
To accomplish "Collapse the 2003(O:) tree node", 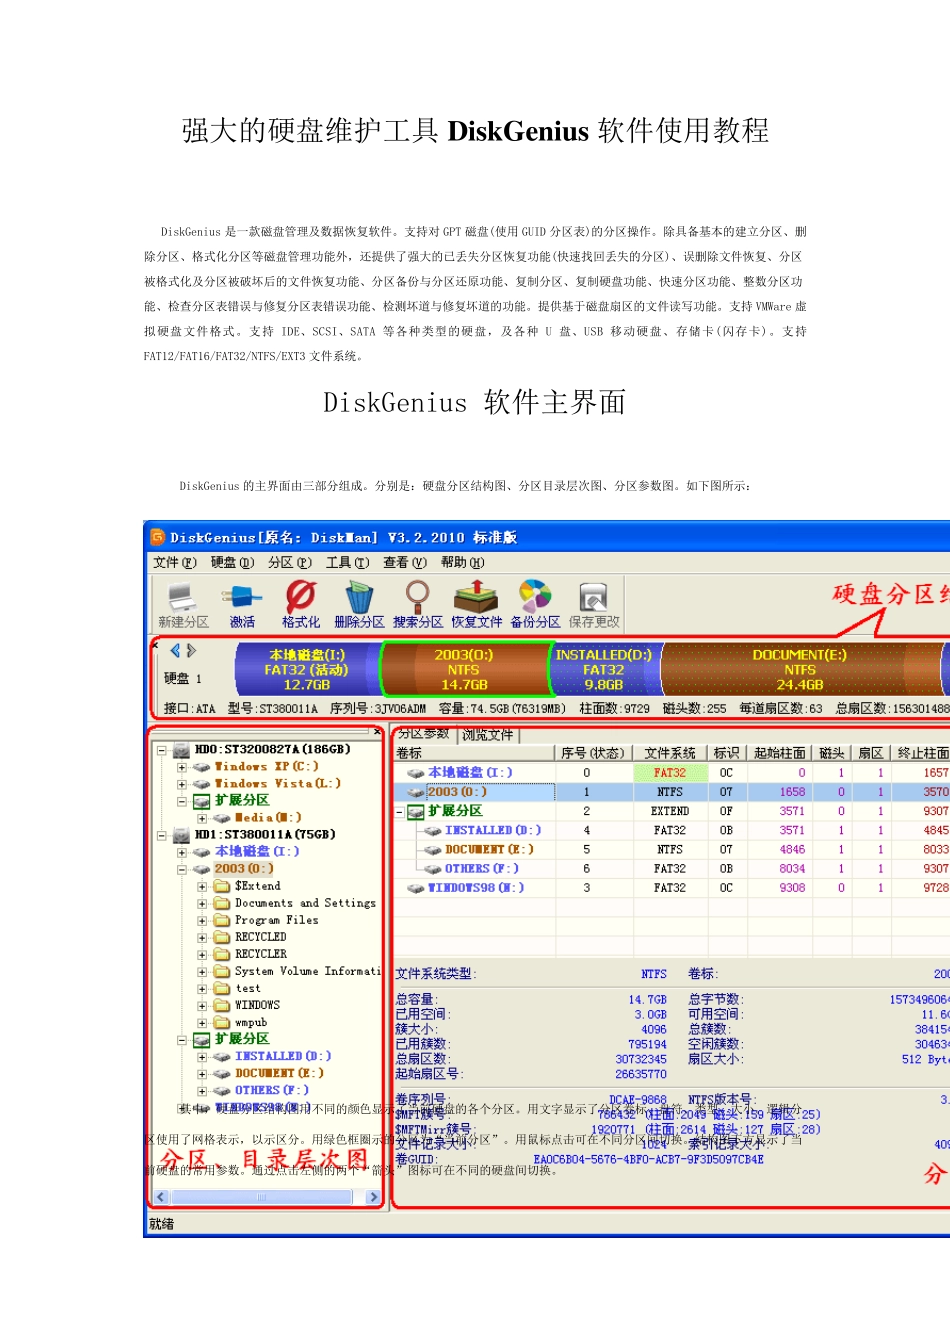I will coord(182,869).
